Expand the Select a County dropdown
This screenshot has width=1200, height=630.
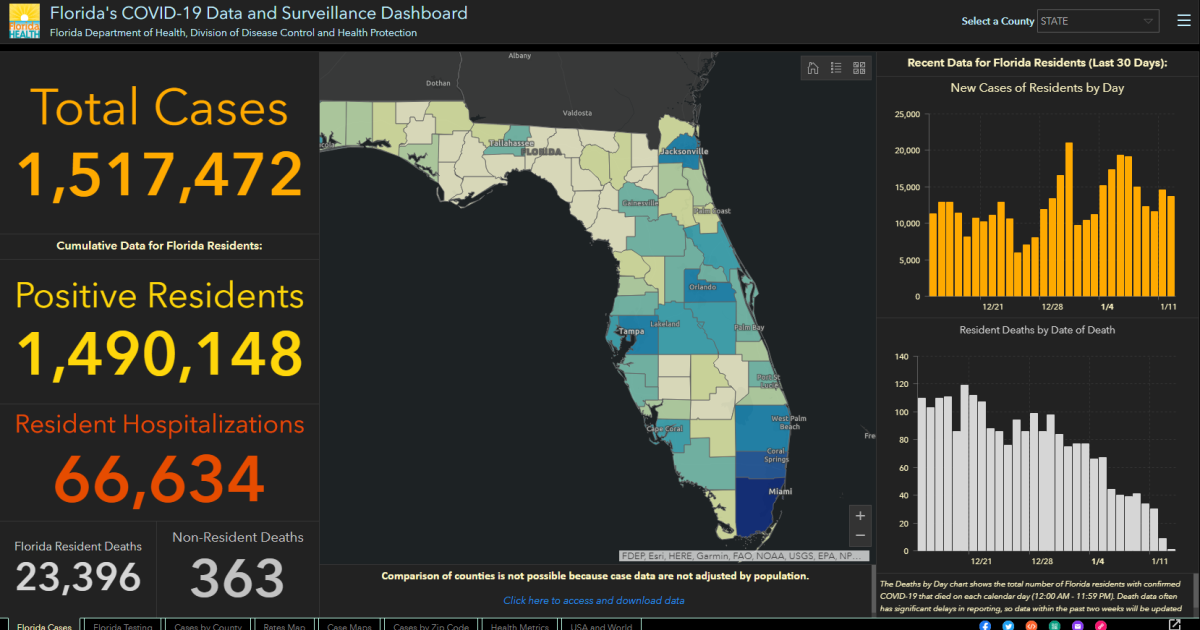[1097, 21]
